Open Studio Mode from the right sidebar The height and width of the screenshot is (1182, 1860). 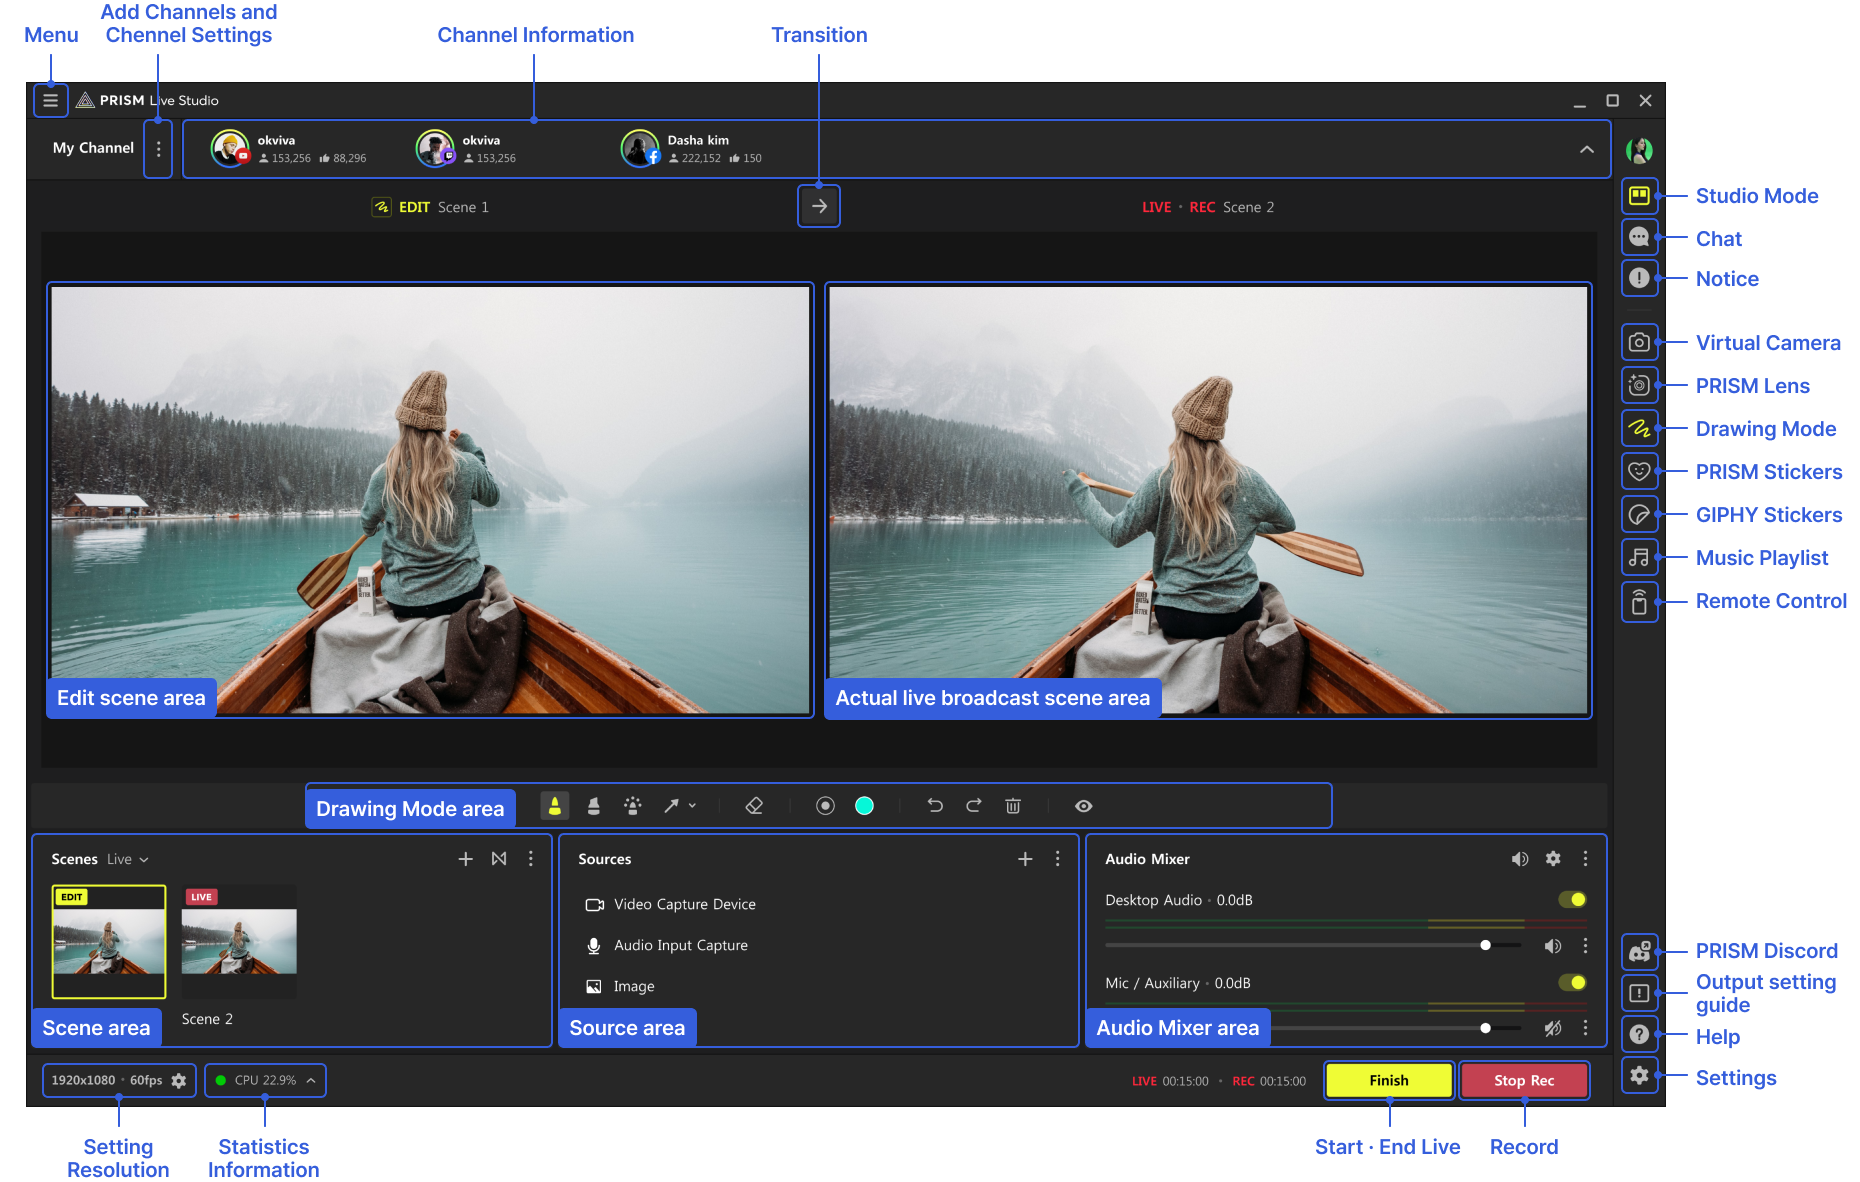point(1639,196)
